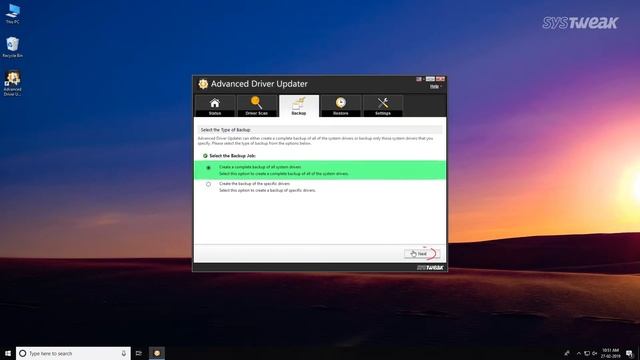Open the Restore tab
The height and width of the screenshot is (360, 640).
click(341, 106)
